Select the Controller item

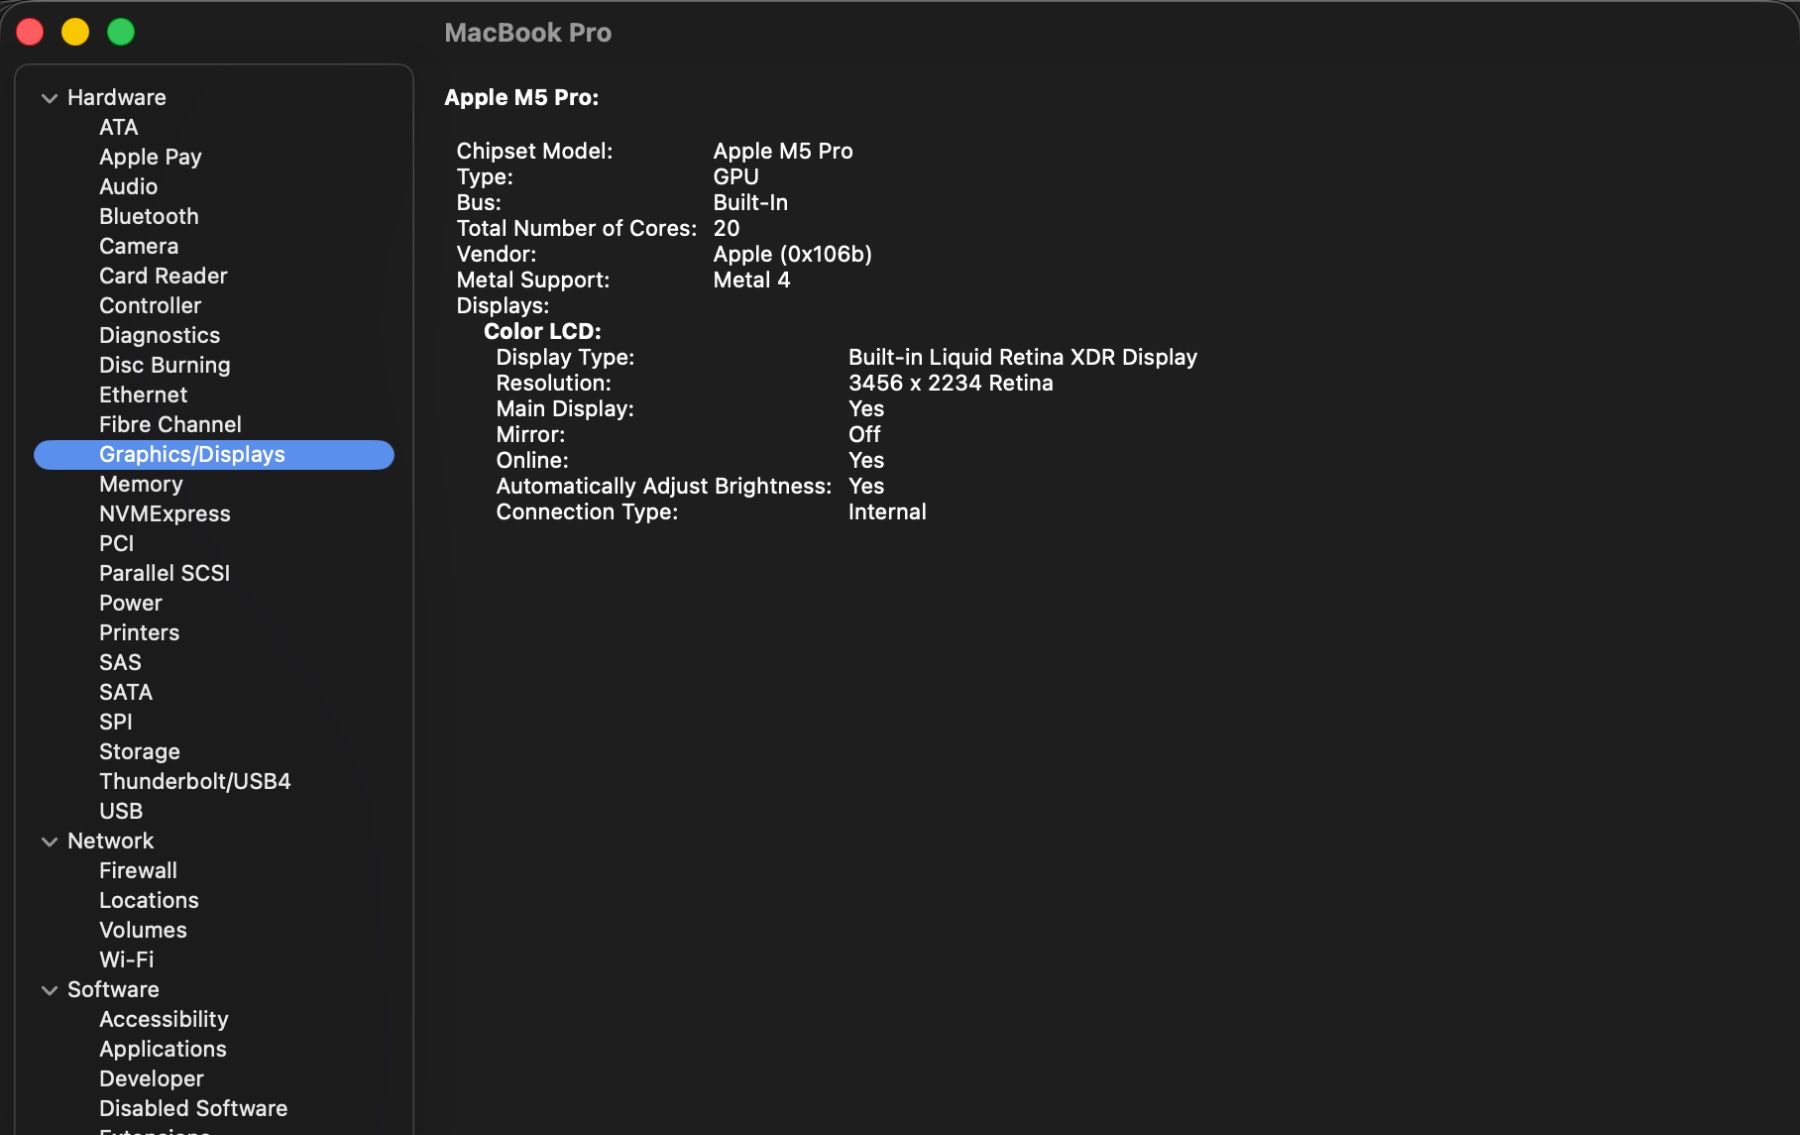click(150, 306)
